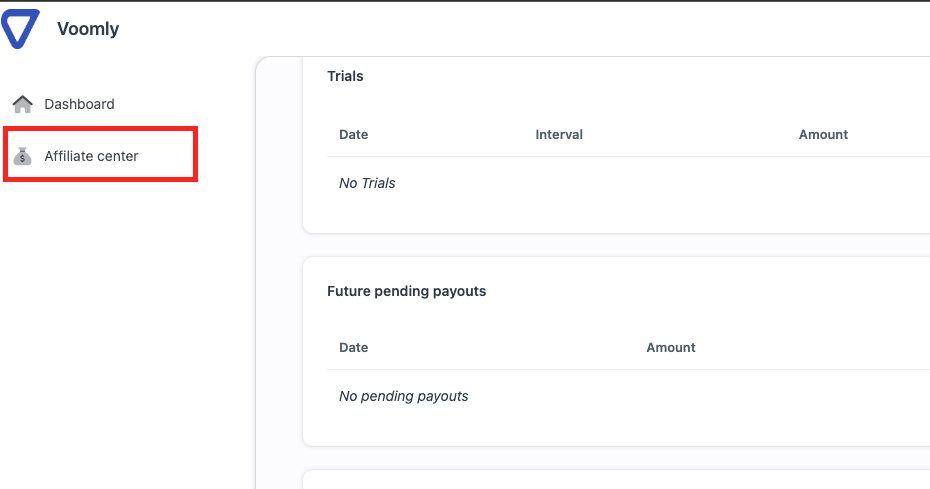The width and height of the screenshot is (930, 489).
Task: Click the Voomly brand name text
Action: coord(88,28)
